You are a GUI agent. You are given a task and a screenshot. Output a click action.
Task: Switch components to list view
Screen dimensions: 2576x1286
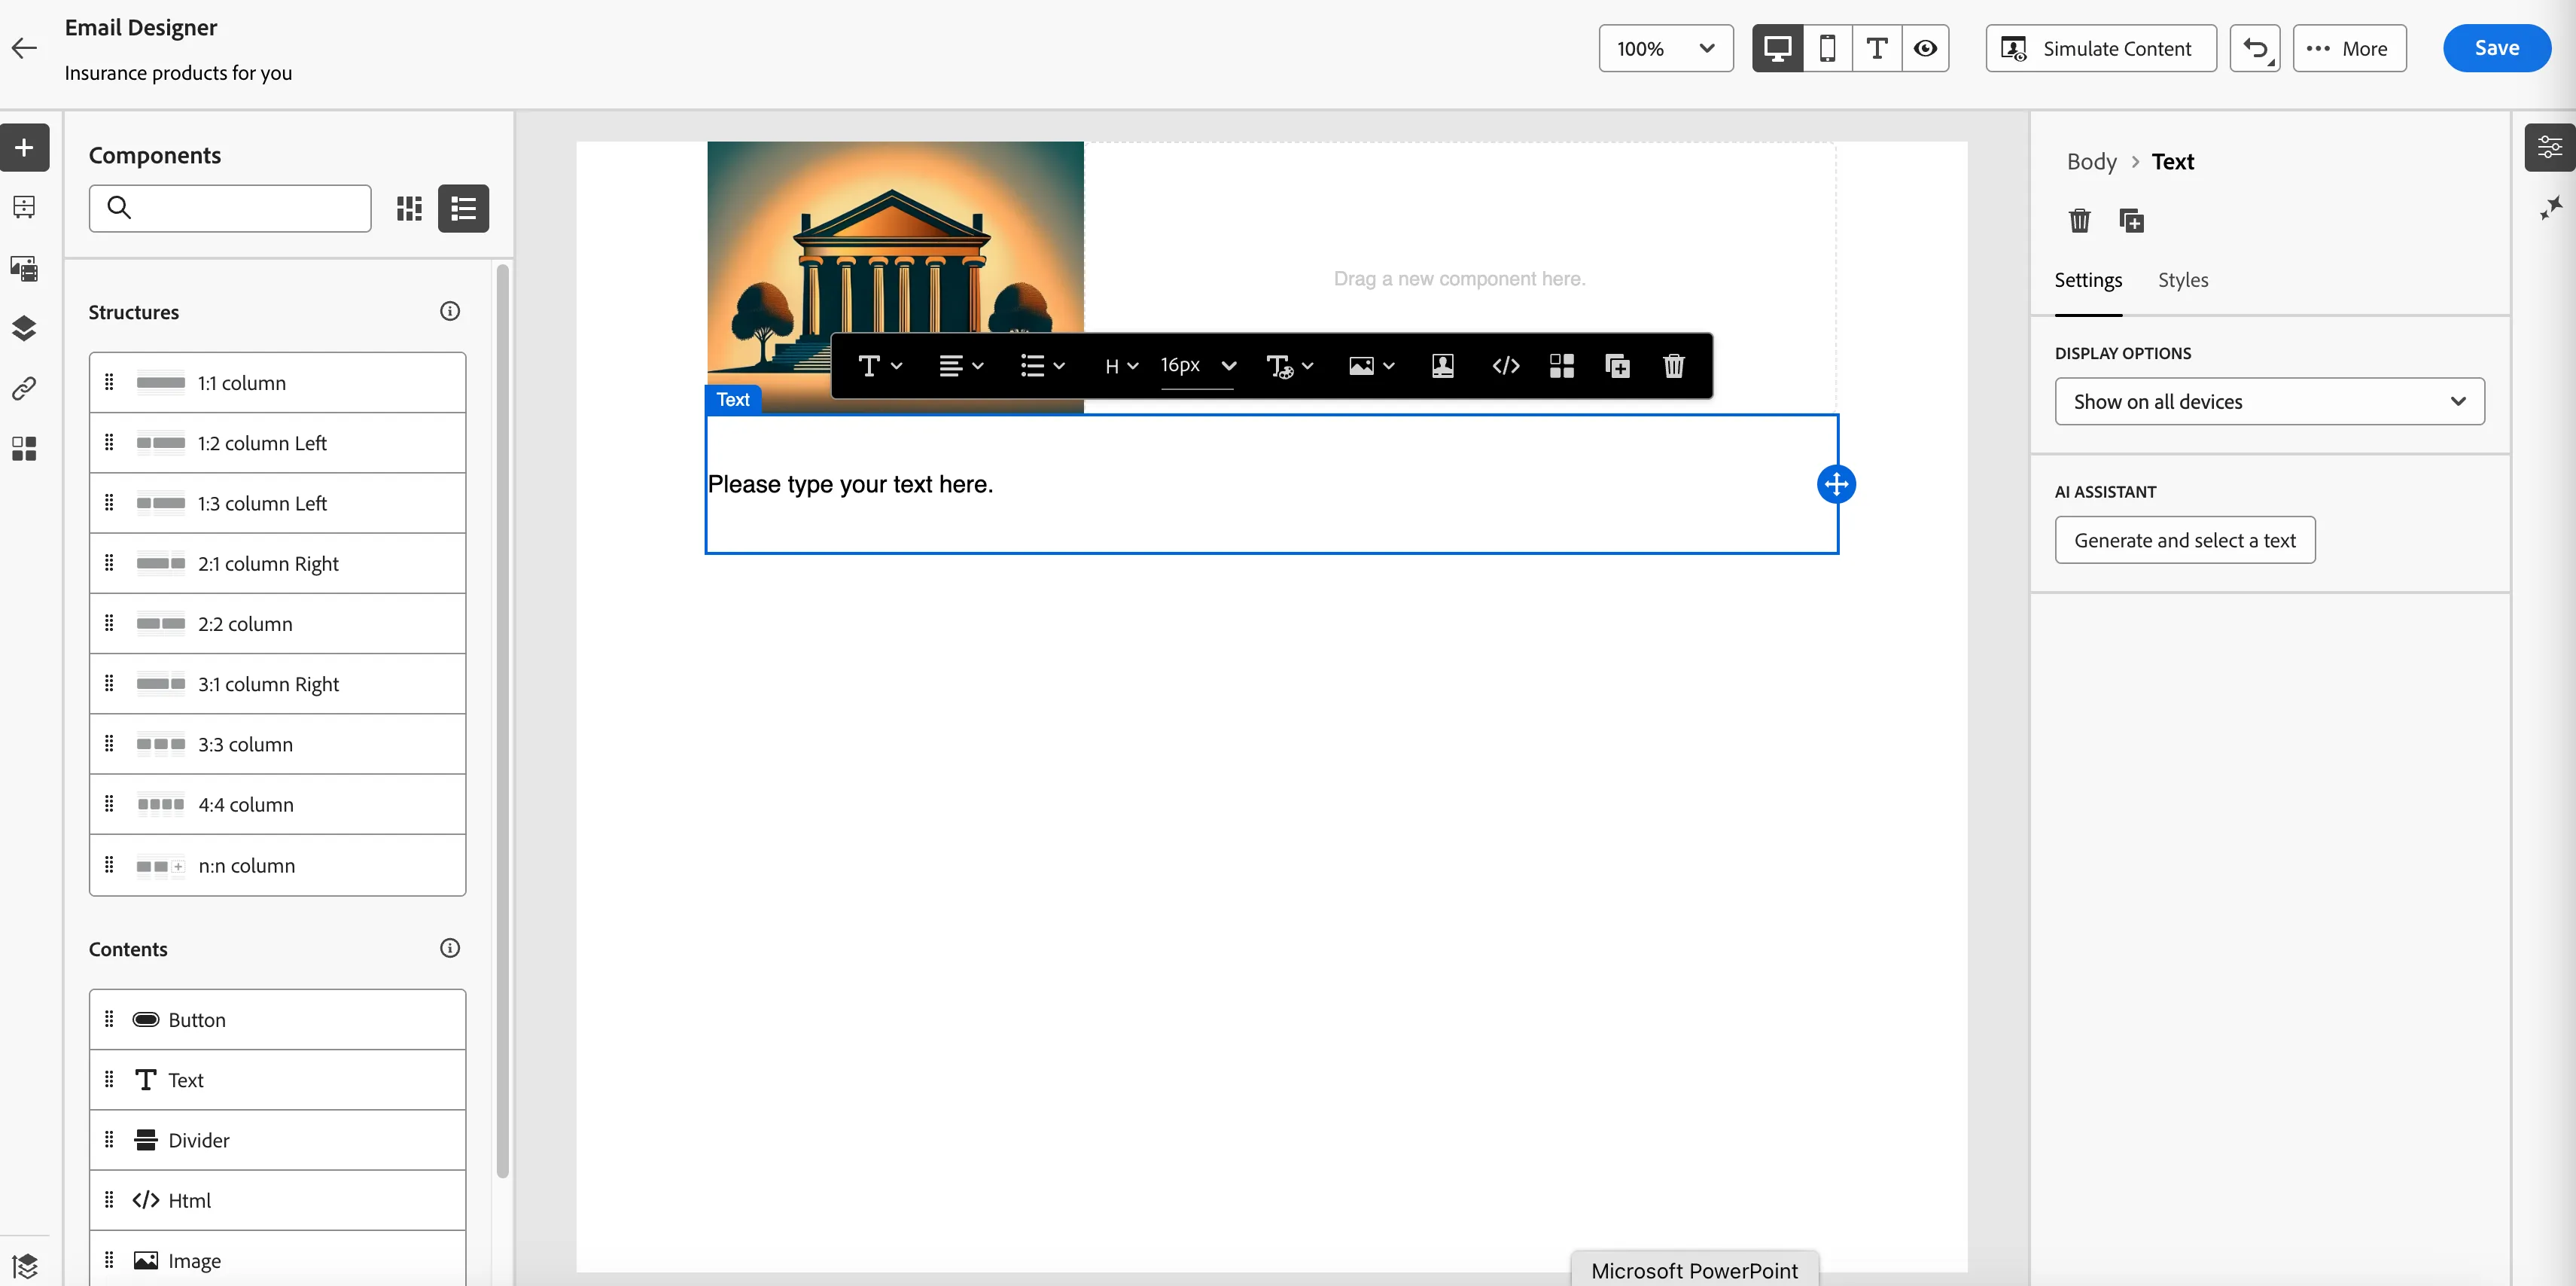[x=463, y=208]
